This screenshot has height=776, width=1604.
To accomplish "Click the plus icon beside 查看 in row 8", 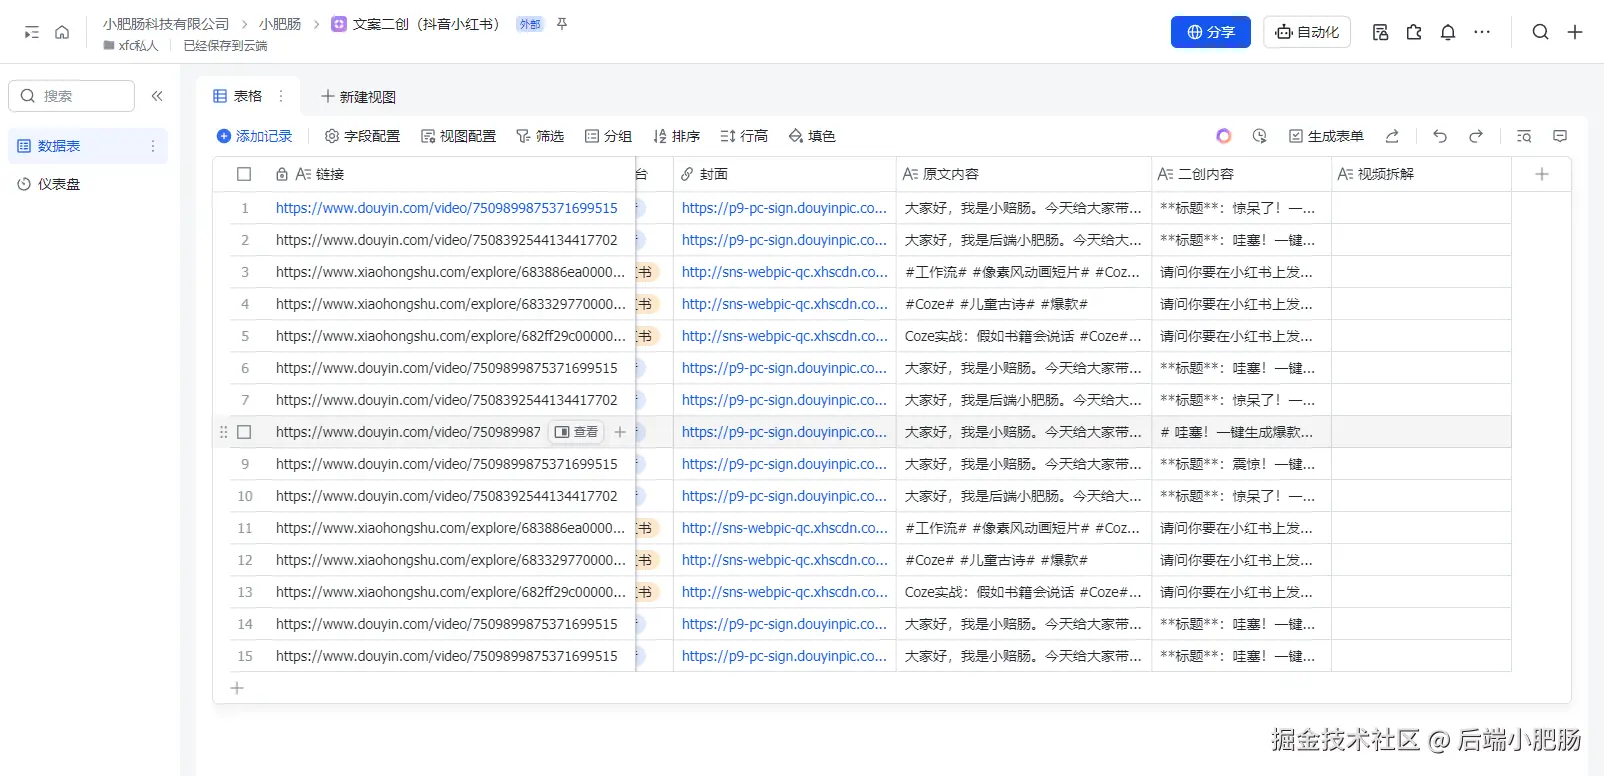I will click(x=620, y=432).
